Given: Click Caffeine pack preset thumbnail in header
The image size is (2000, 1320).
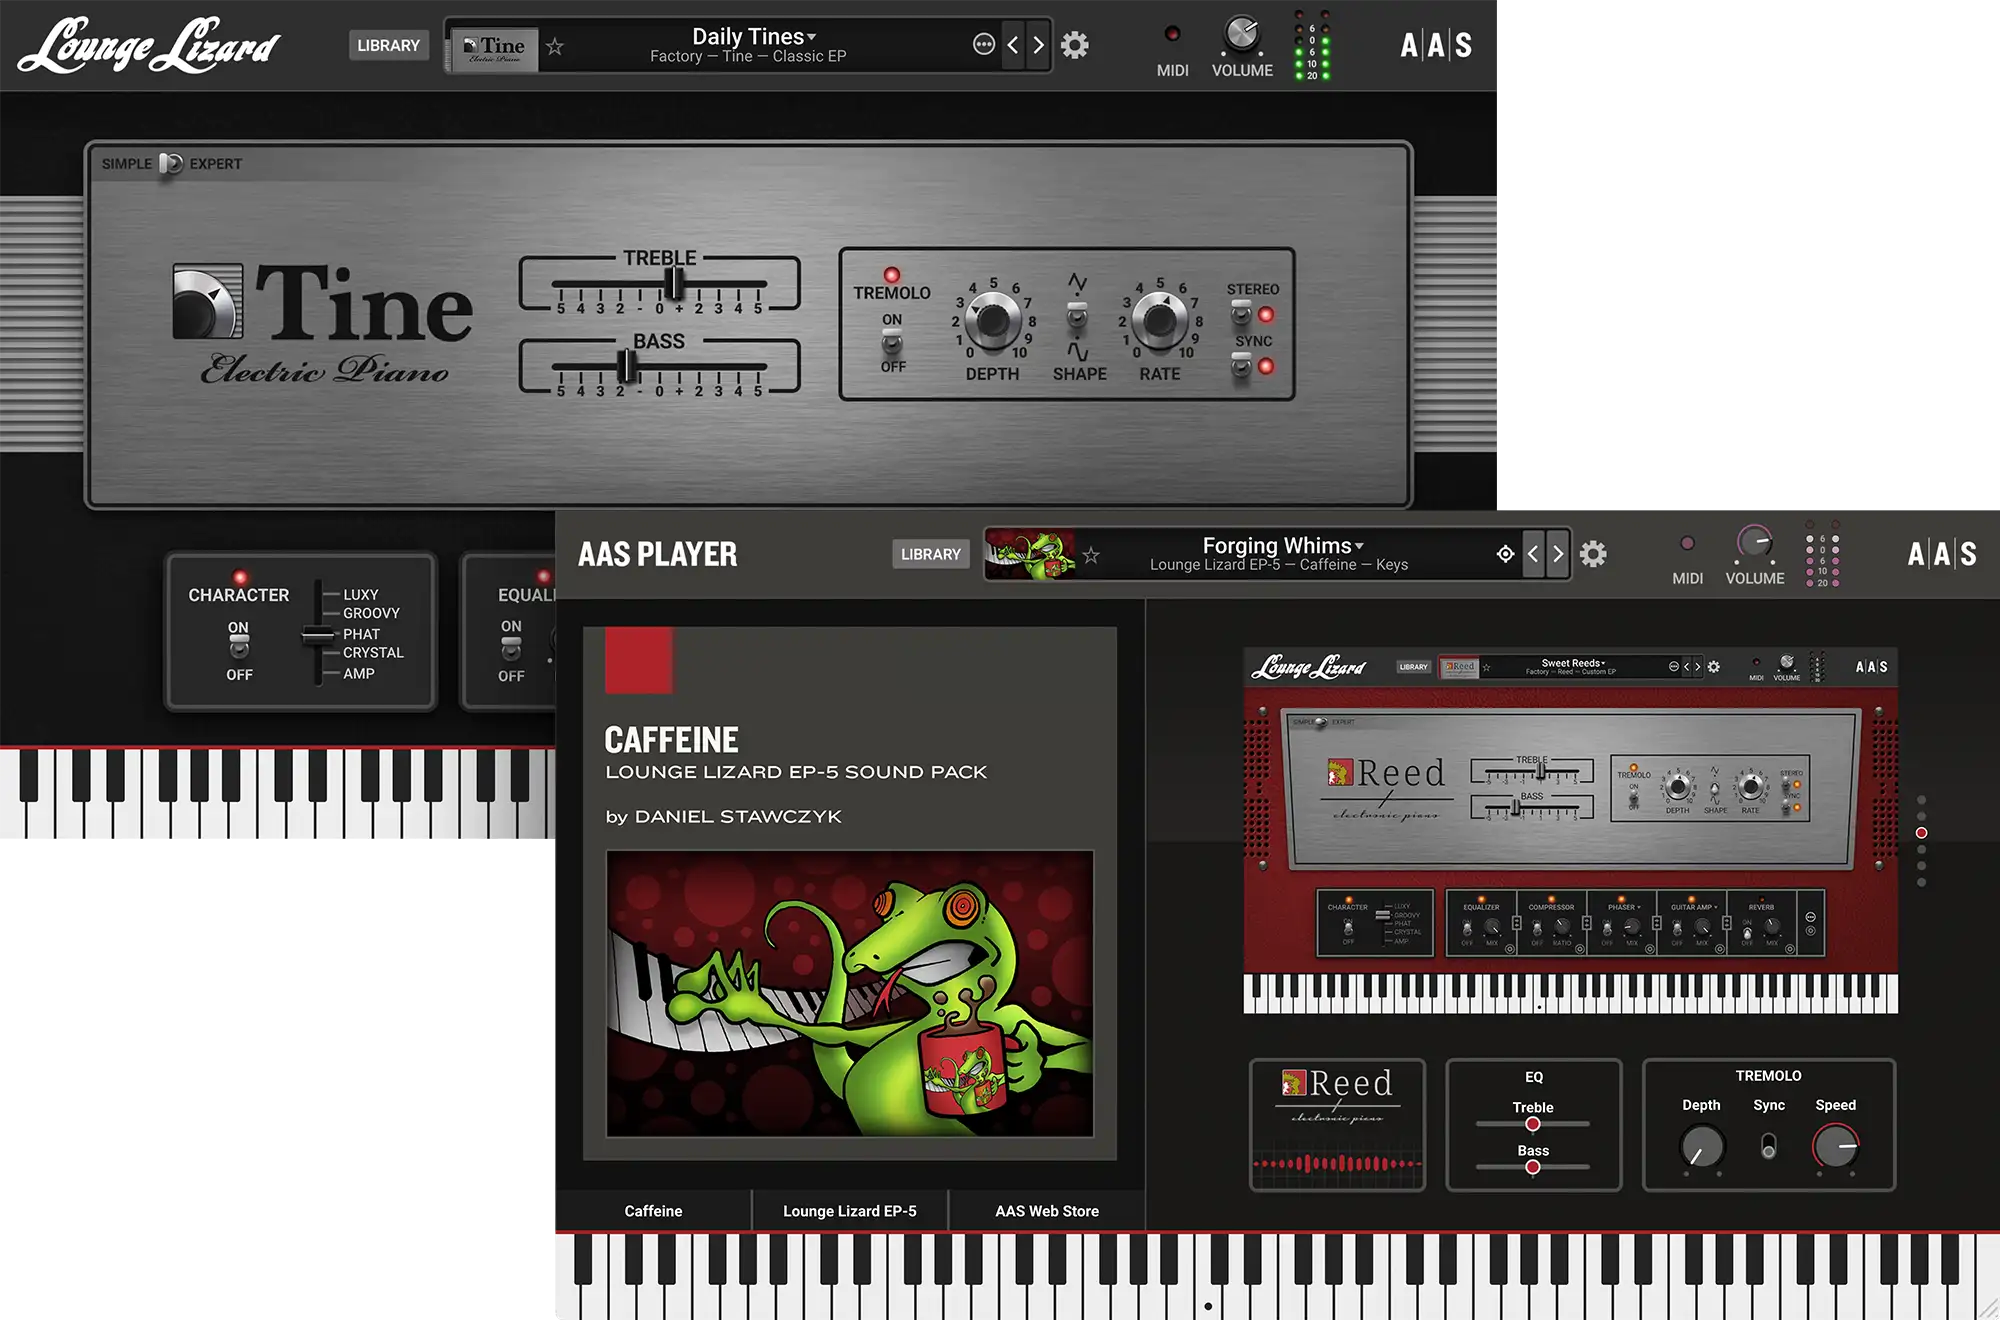Looking at the screenshot, I should click(x=1030, y=555).
